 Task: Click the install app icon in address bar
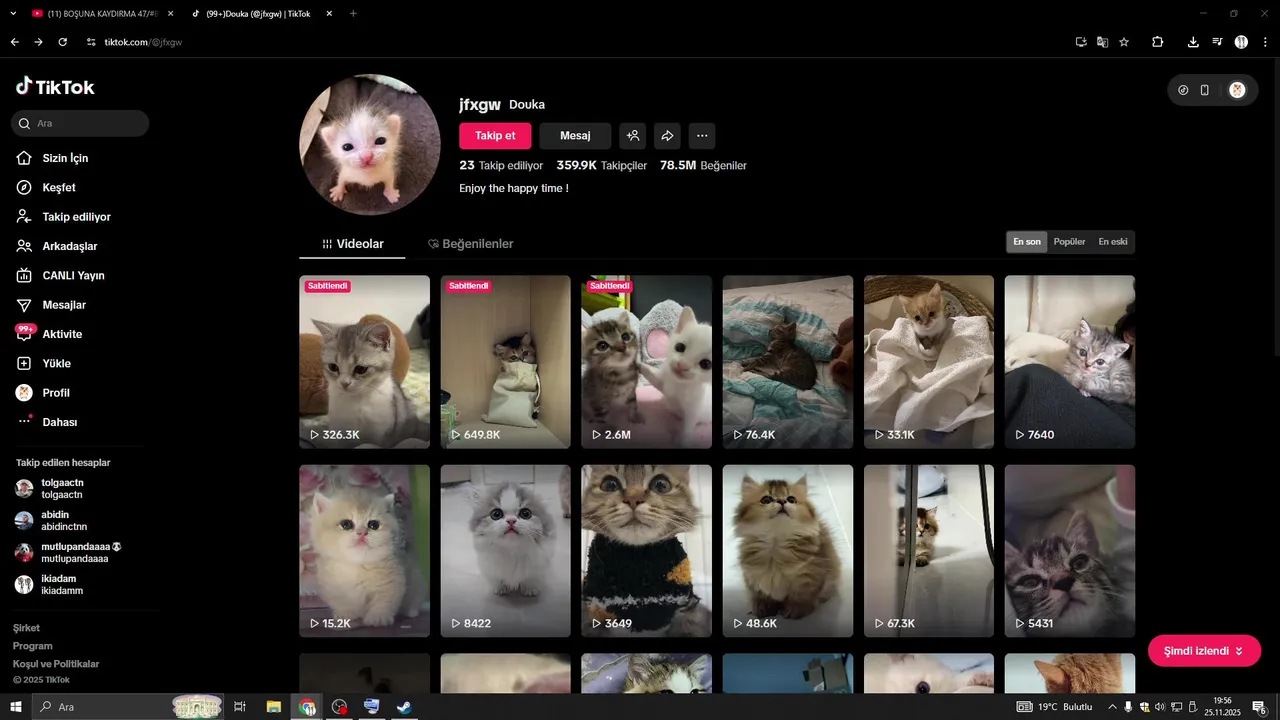click(x=1081, y=42)
